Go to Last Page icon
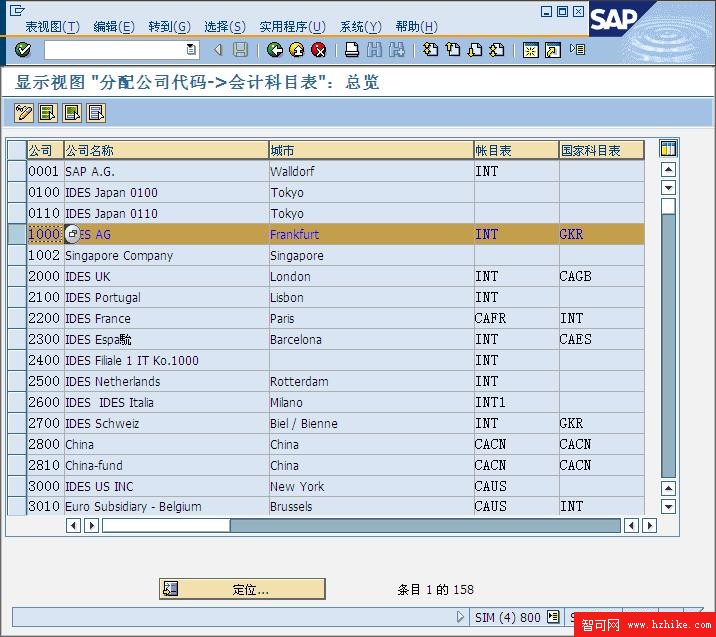 497,50
